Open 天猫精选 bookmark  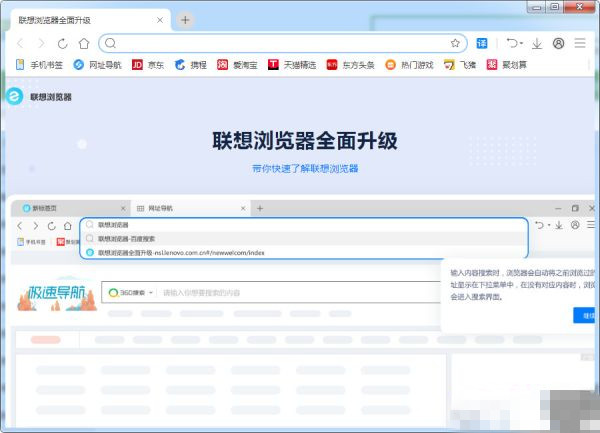[292, 65]
